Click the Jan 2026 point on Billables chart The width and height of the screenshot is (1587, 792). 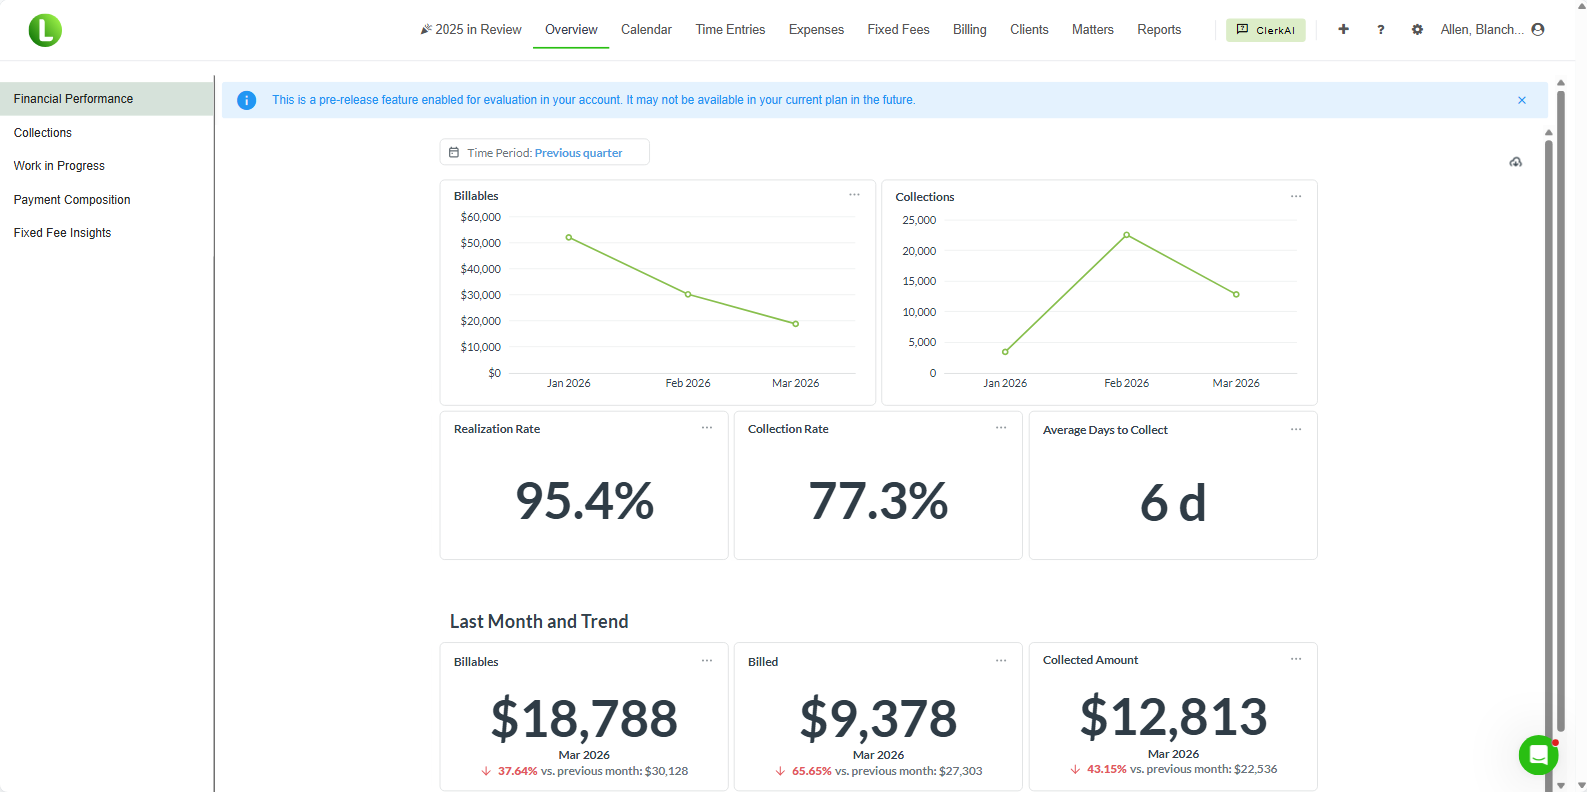coord(569,237)
